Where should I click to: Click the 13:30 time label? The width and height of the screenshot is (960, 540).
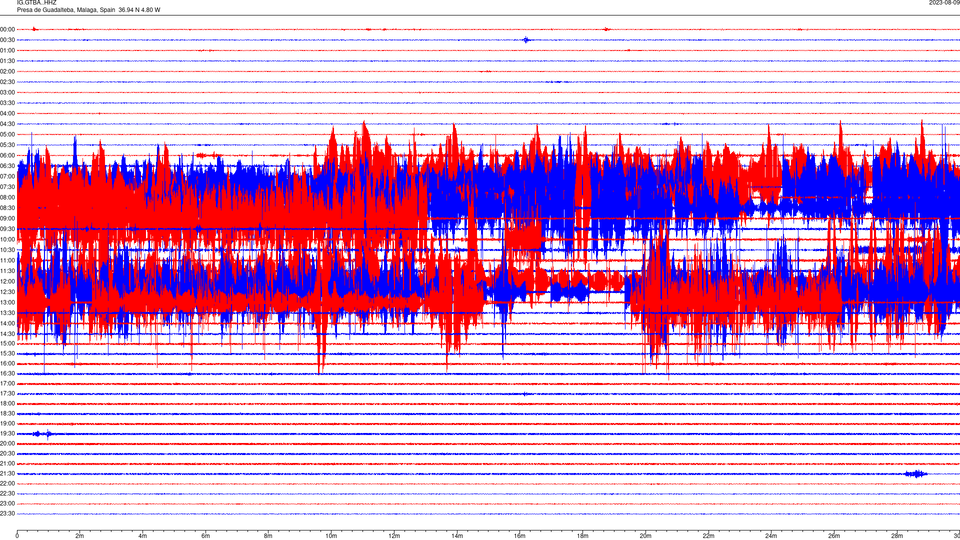7,313
